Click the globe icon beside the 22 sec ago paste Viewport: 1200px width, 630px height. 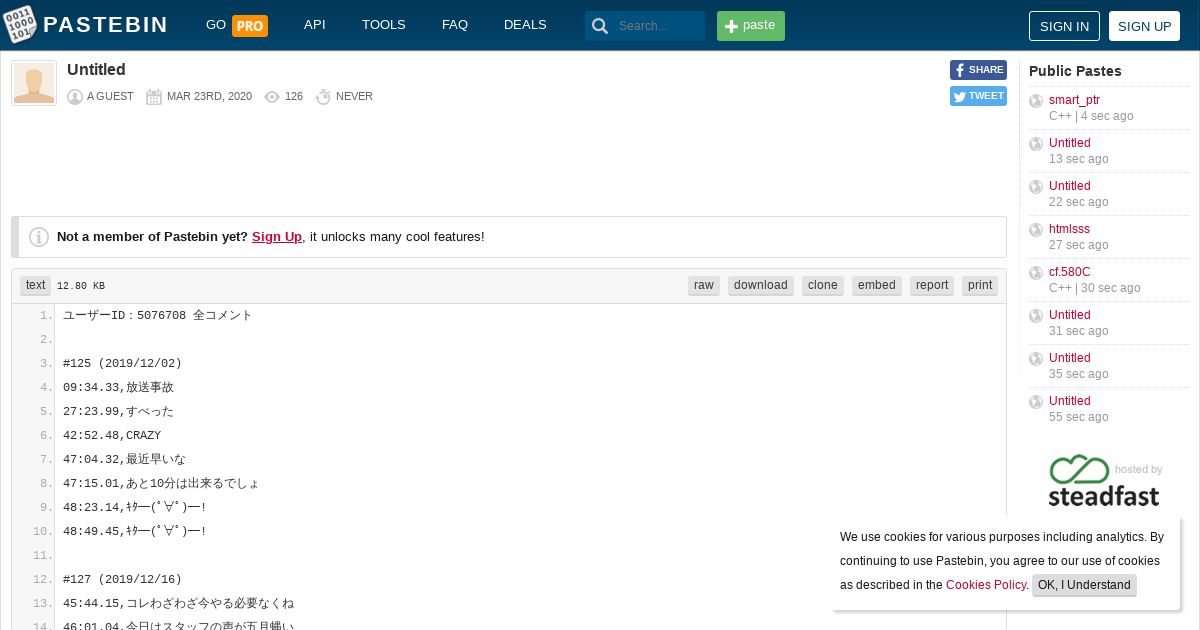pos(1036,187)
